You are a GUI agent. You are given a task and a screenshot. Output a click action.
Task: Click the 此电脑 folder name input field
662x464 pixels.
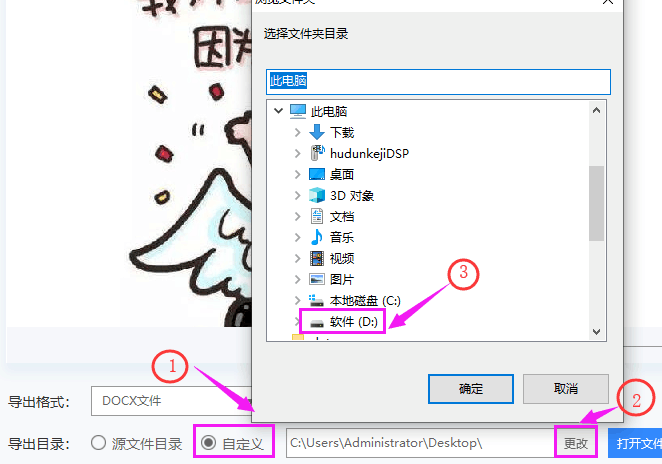(438, 81)
